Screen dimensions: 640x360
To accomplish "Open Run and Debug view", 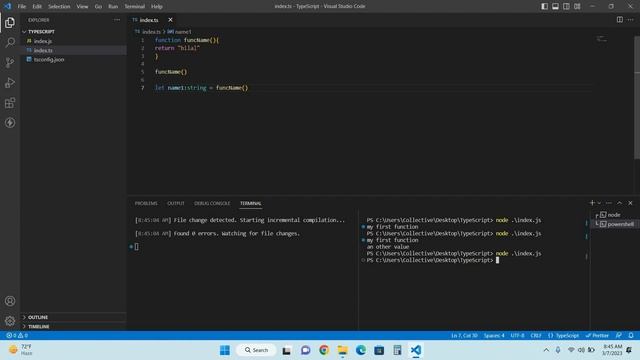I will click(10, 82).
